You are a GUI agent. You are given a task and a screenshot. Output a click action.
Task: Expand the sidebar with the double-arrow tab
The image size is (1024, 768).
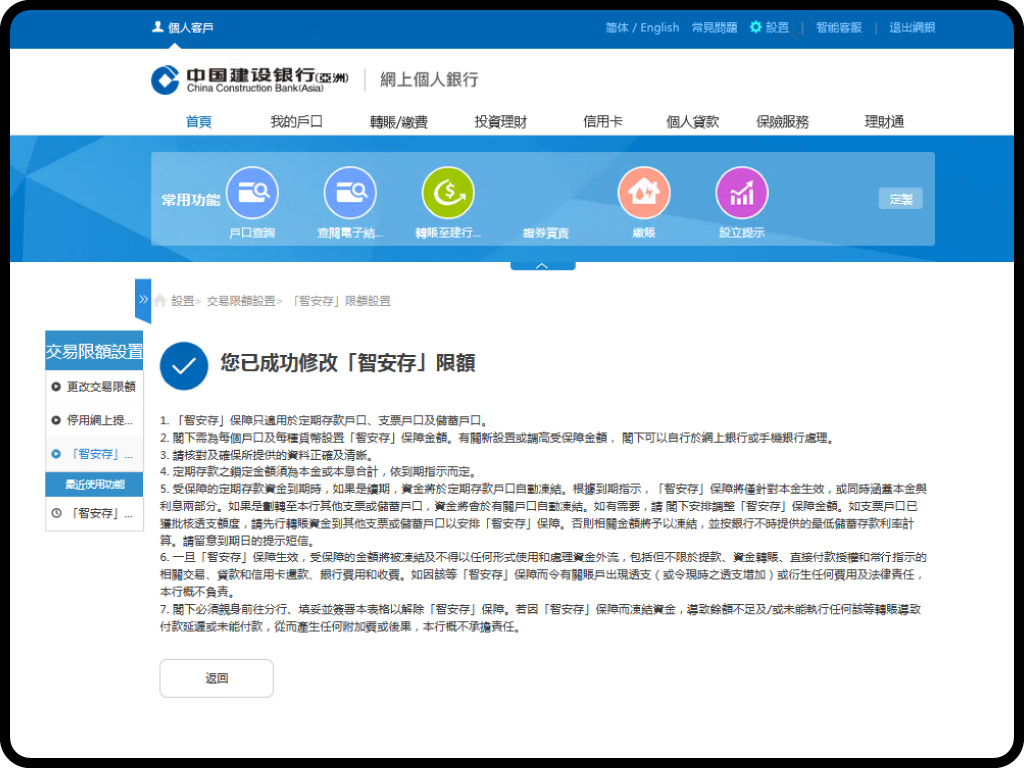(x=143, y=299)
